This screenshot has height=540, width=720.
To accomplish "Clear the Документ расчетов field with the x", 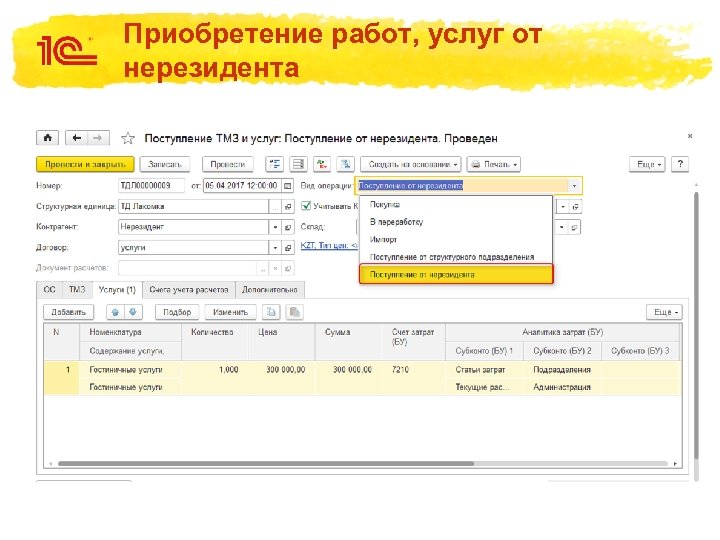I will pyautogui.click(x=276, y=268).
